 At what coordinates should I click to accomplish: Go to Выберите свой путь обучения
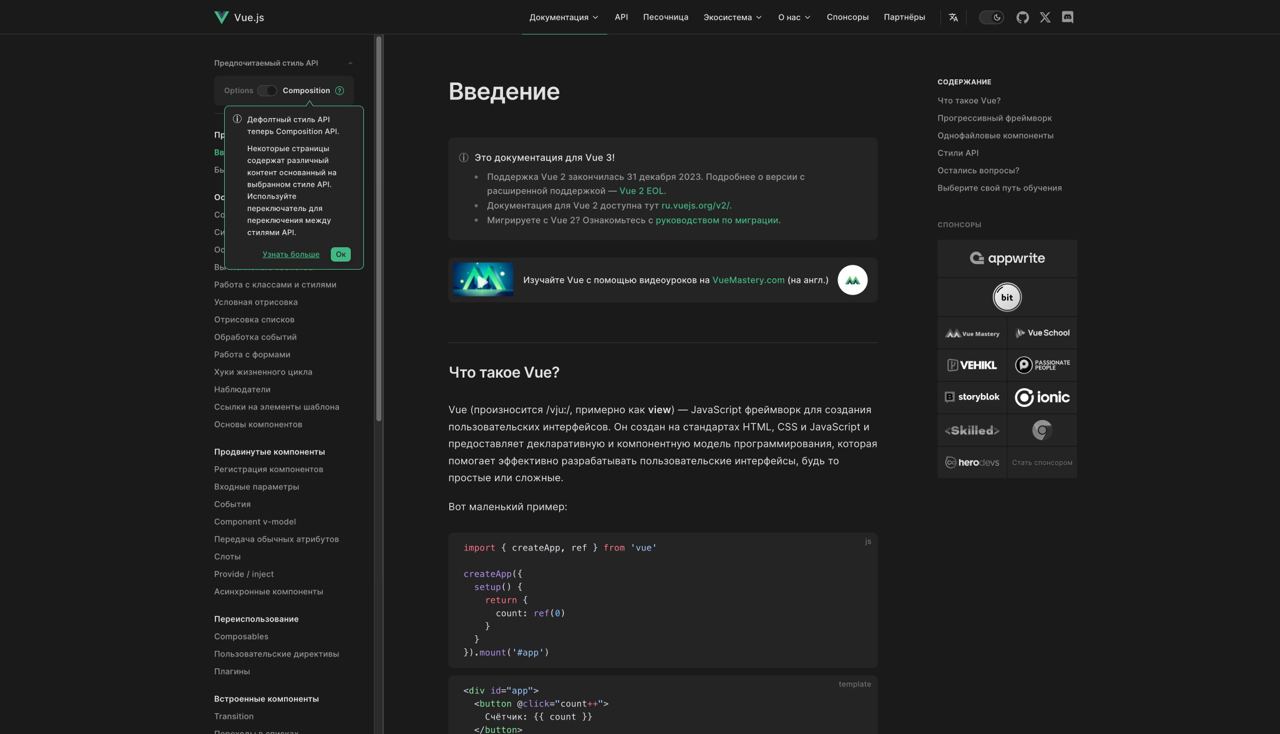pos(1000,188)
